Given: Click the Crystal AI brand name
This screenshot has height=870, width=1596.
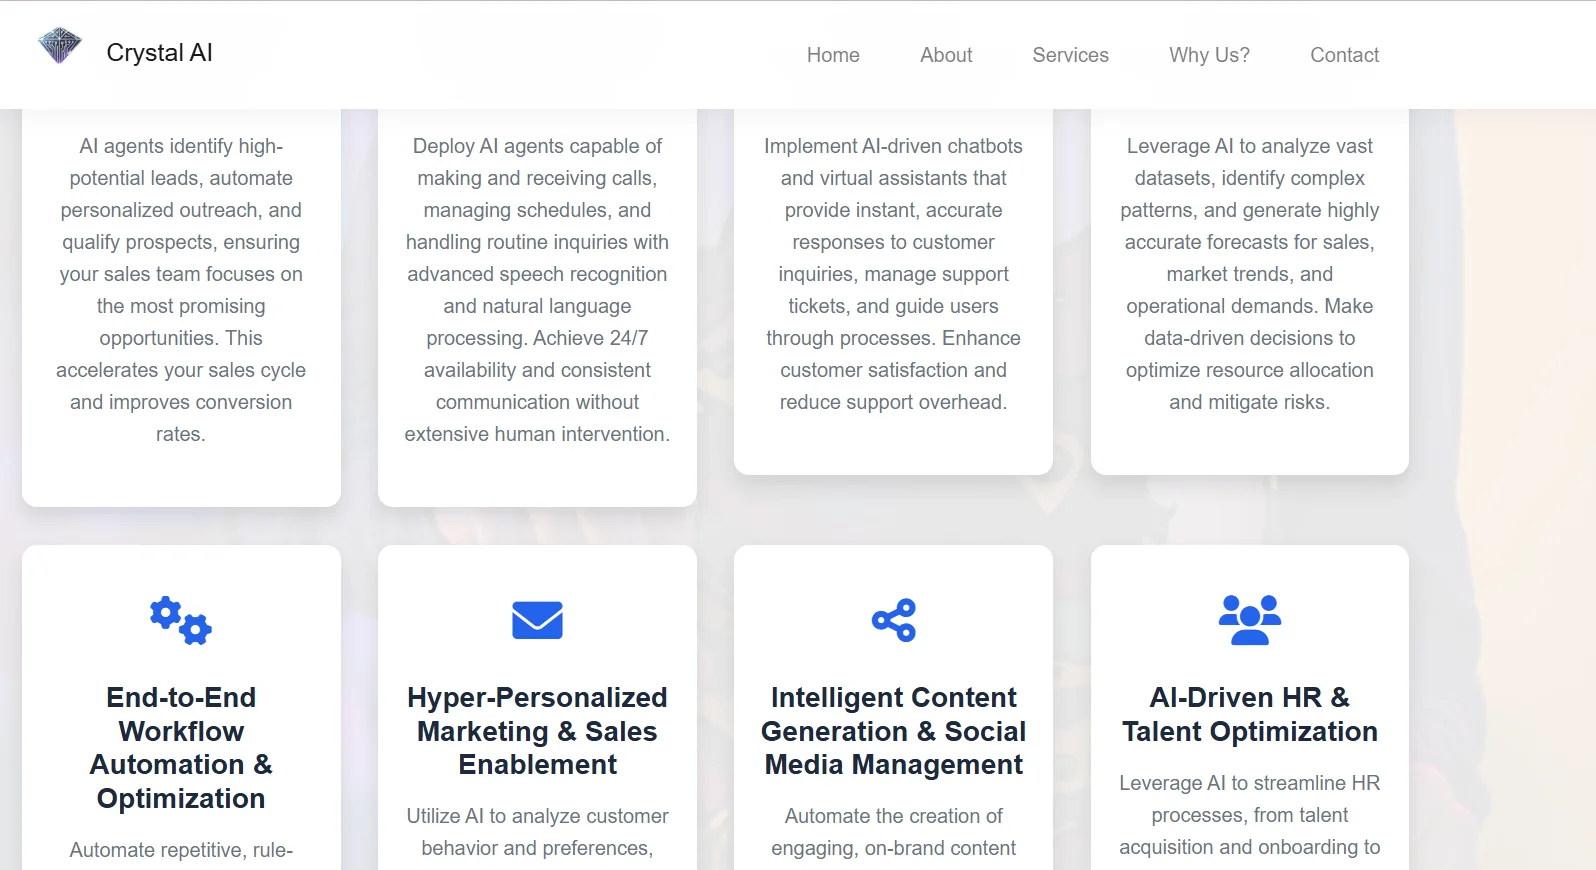Looking at the screenshot, I should pyautogui.click(x=159, y=53).
